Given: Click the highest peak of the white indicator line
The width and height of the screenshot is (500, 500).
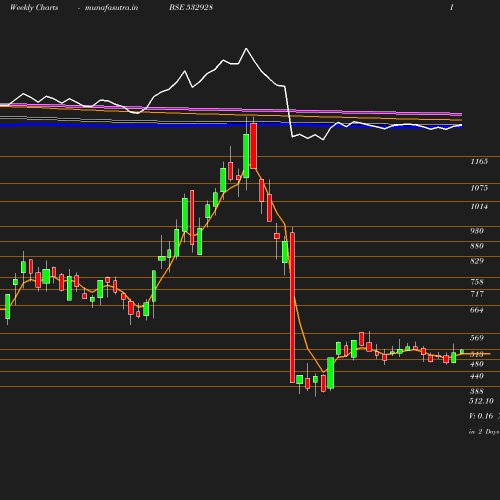Looking at the screenshot, I should [x=246, y=49].
